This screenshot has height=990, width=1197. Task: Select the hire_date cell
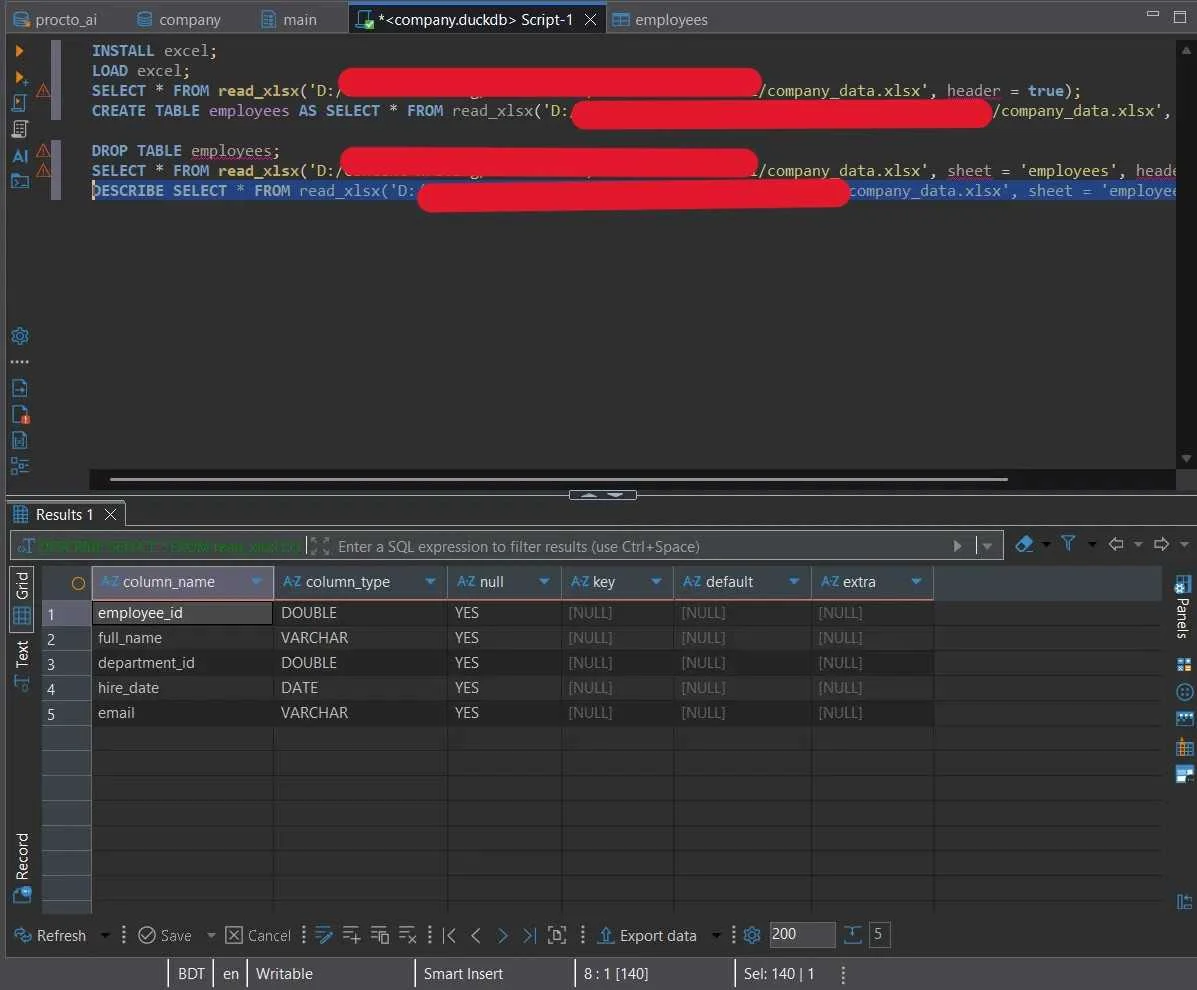coord(182,688)
